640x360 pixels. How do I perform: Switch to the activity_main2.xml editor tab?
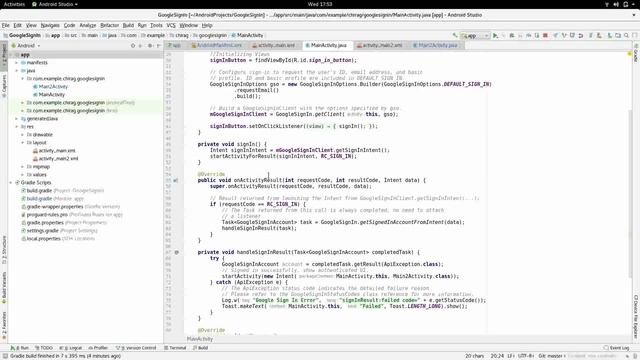(380, 45)
